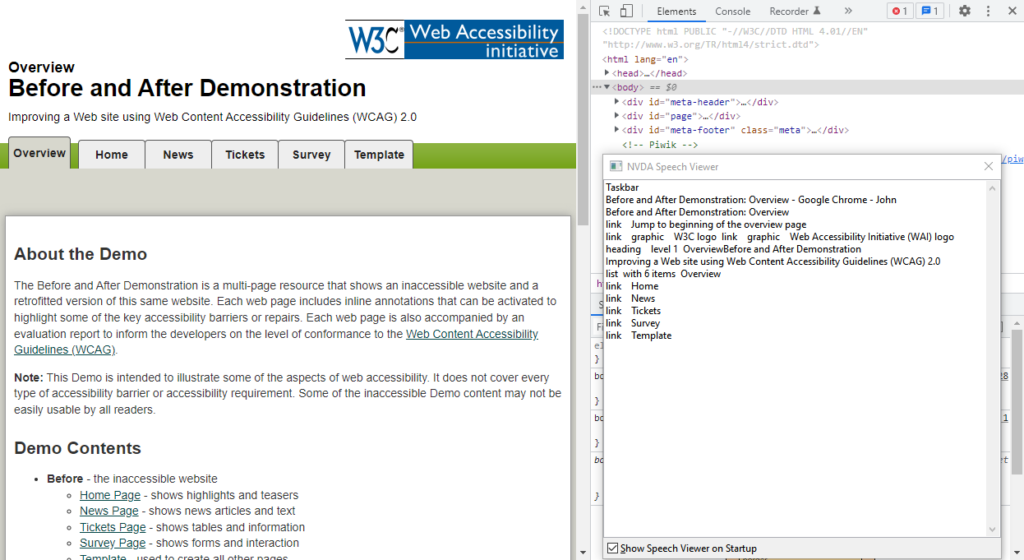Collapse the body element node
The width and height of the screenshot is (1024, 560).
607,87
